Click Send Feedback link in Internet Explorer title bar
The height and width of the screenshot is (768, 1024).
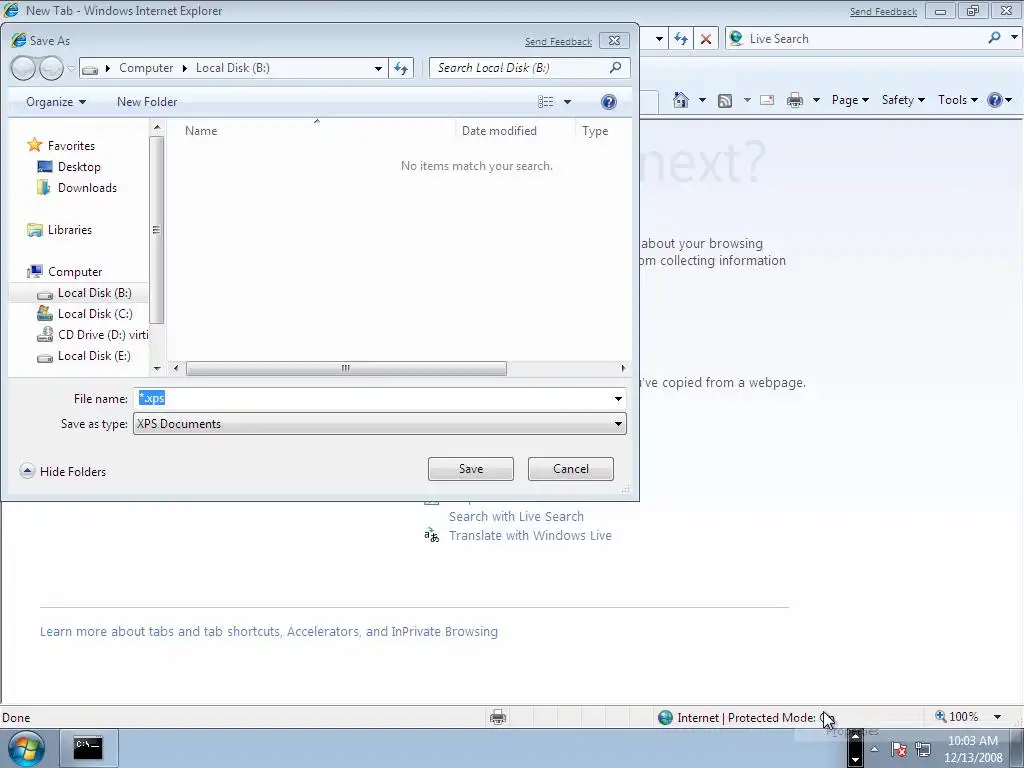pos(883,12)
